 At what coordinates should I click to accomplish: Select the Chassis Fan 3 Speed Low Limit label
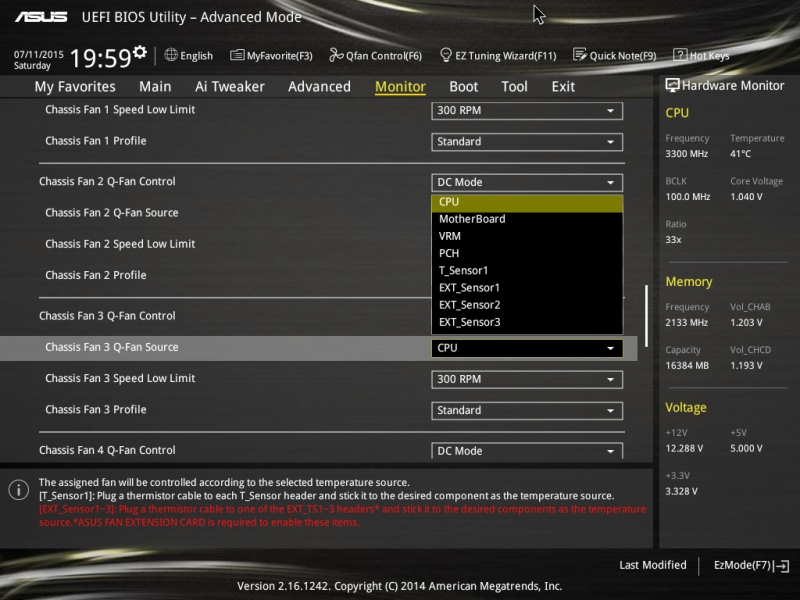[x=120, y=378]
